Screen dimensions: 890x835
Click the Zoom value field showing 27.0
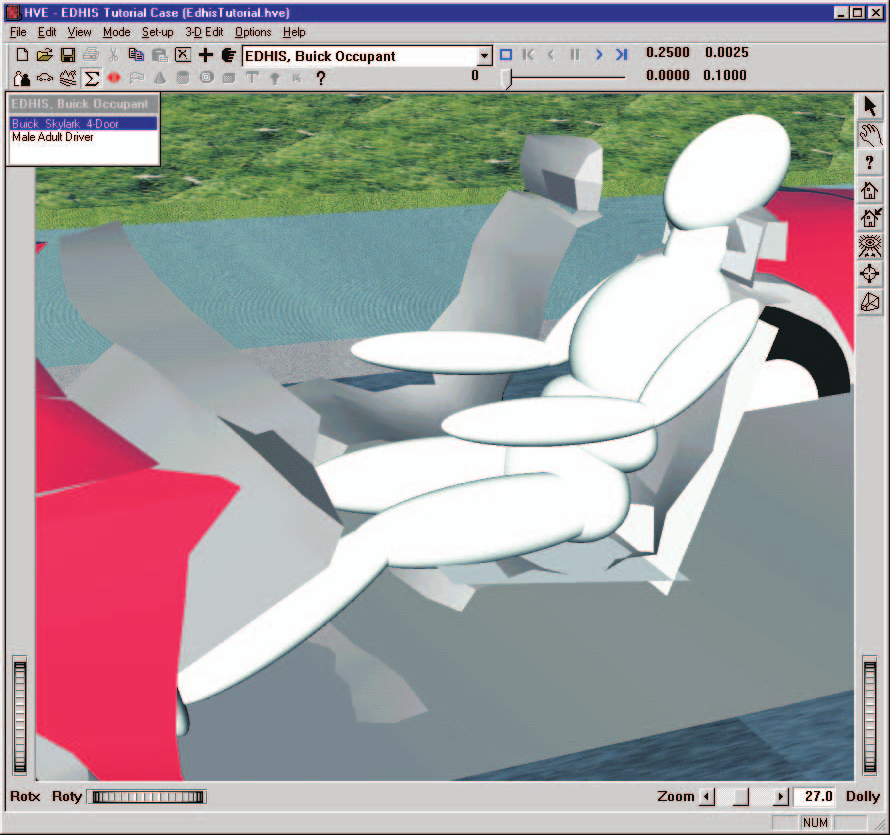[x=815, y=796]
